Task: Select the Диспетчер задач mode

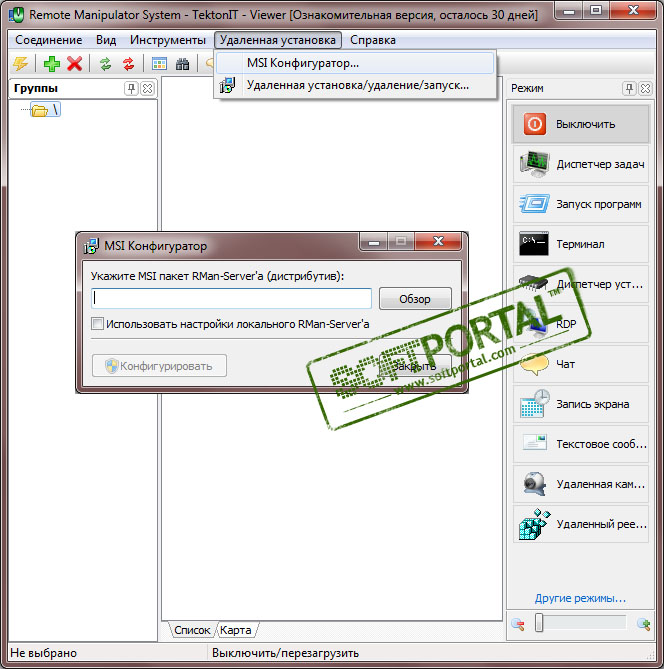Action: (580, 164)
